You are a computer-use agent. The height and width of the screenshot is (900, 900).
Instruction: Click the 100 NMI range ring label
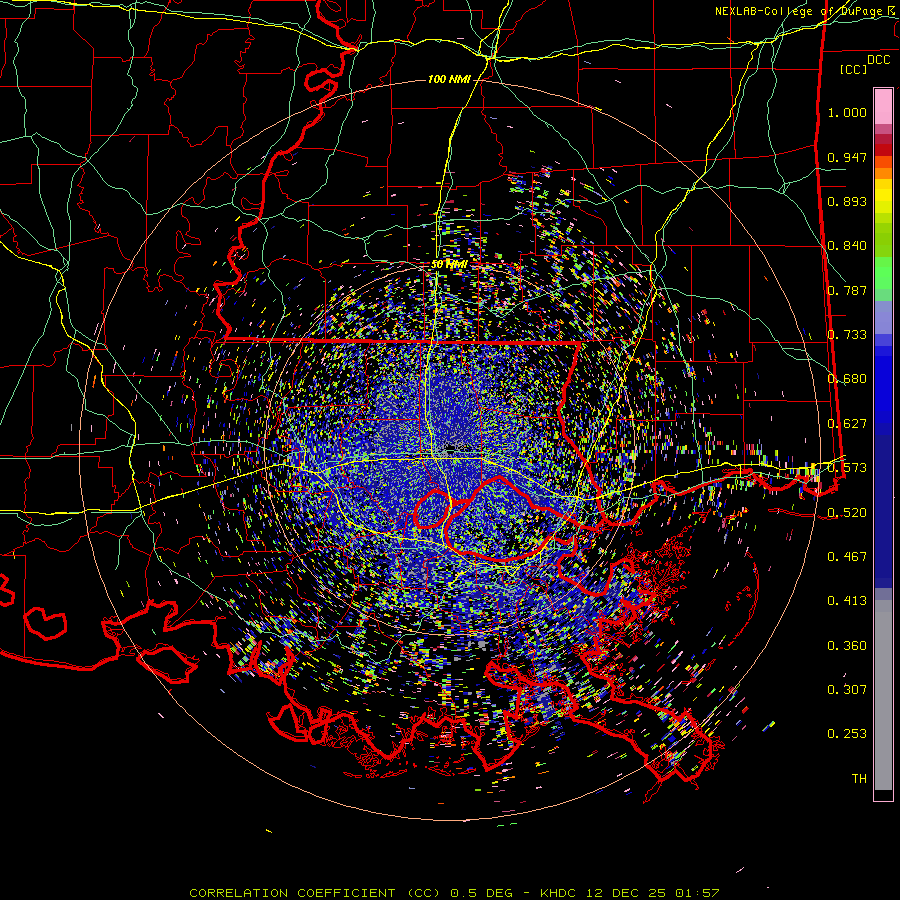(x=449, y=79)
